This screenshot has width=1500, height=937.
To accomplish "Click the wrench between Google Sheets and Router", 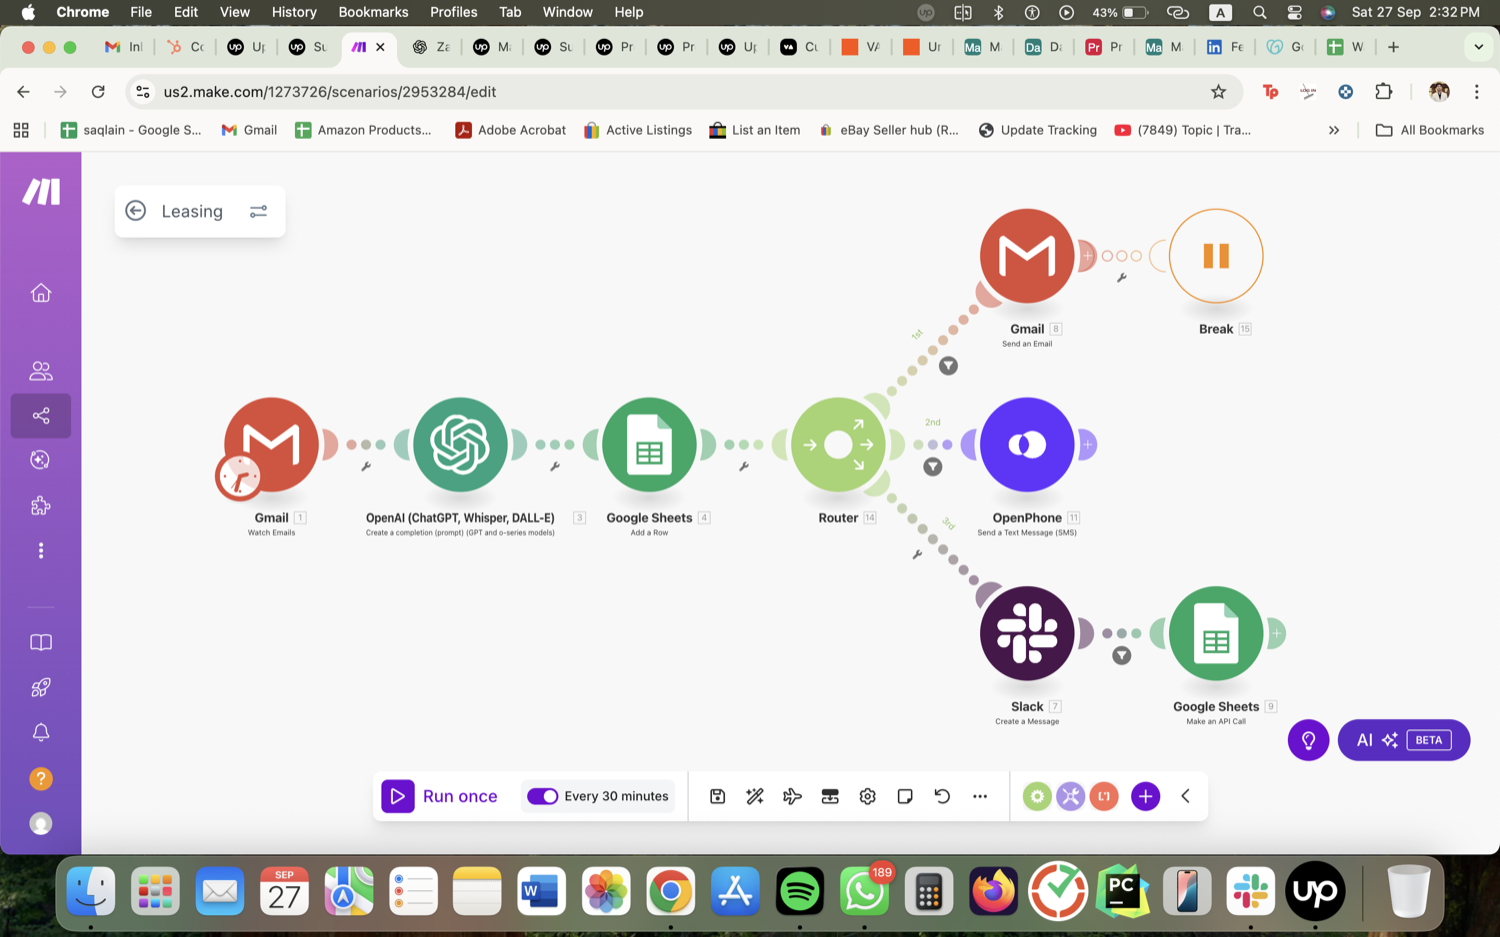I will click(x=744, y=467).
